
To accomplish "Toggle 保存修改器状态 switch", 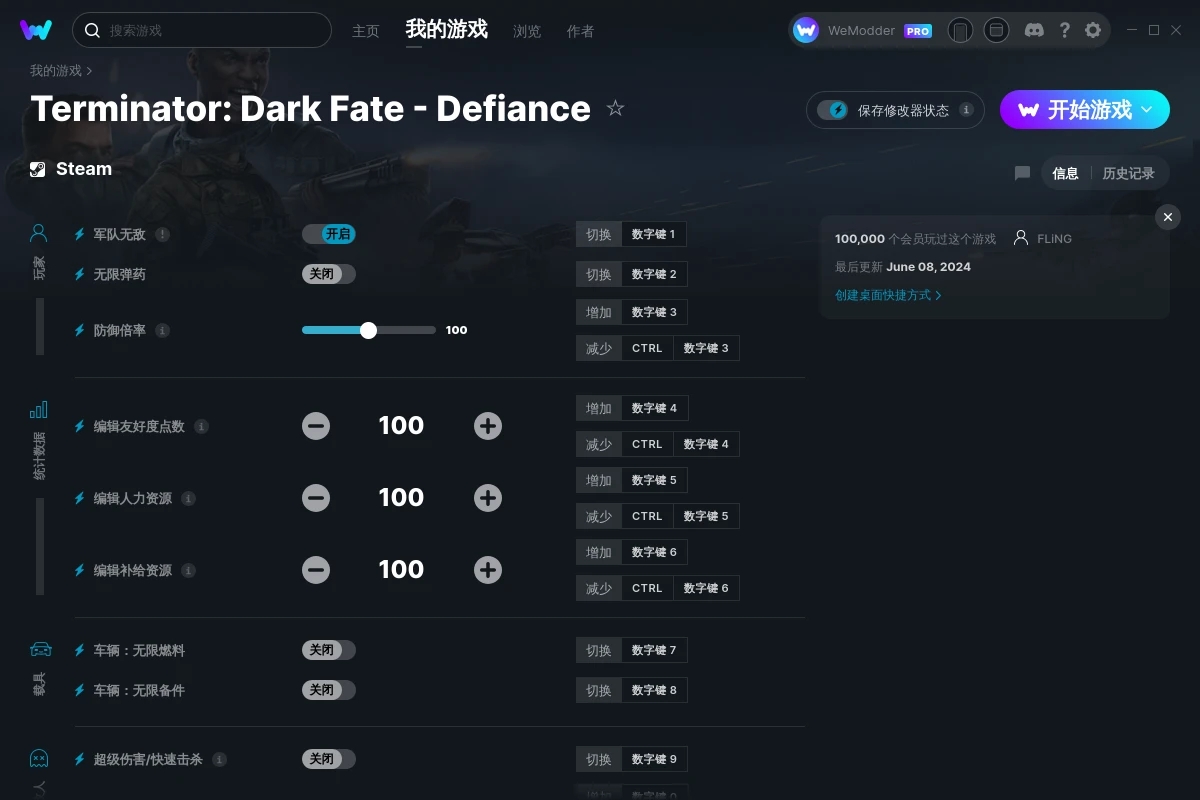I will pyautogui.click(x=832, y=110).
